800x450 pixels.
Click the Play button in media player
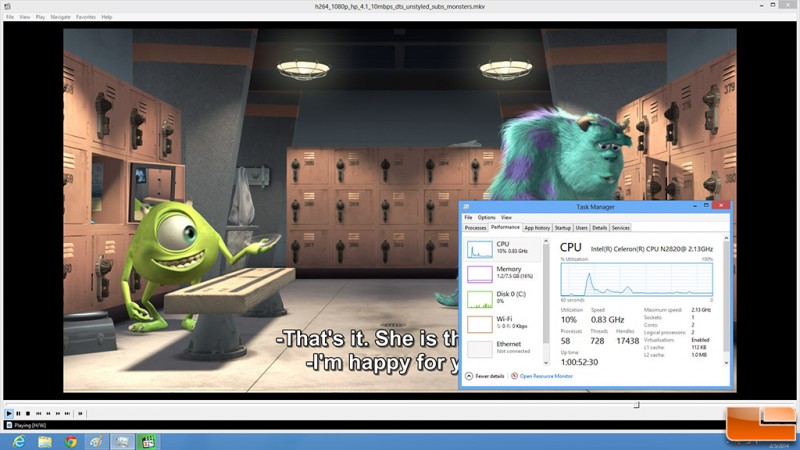click(9, 414)
